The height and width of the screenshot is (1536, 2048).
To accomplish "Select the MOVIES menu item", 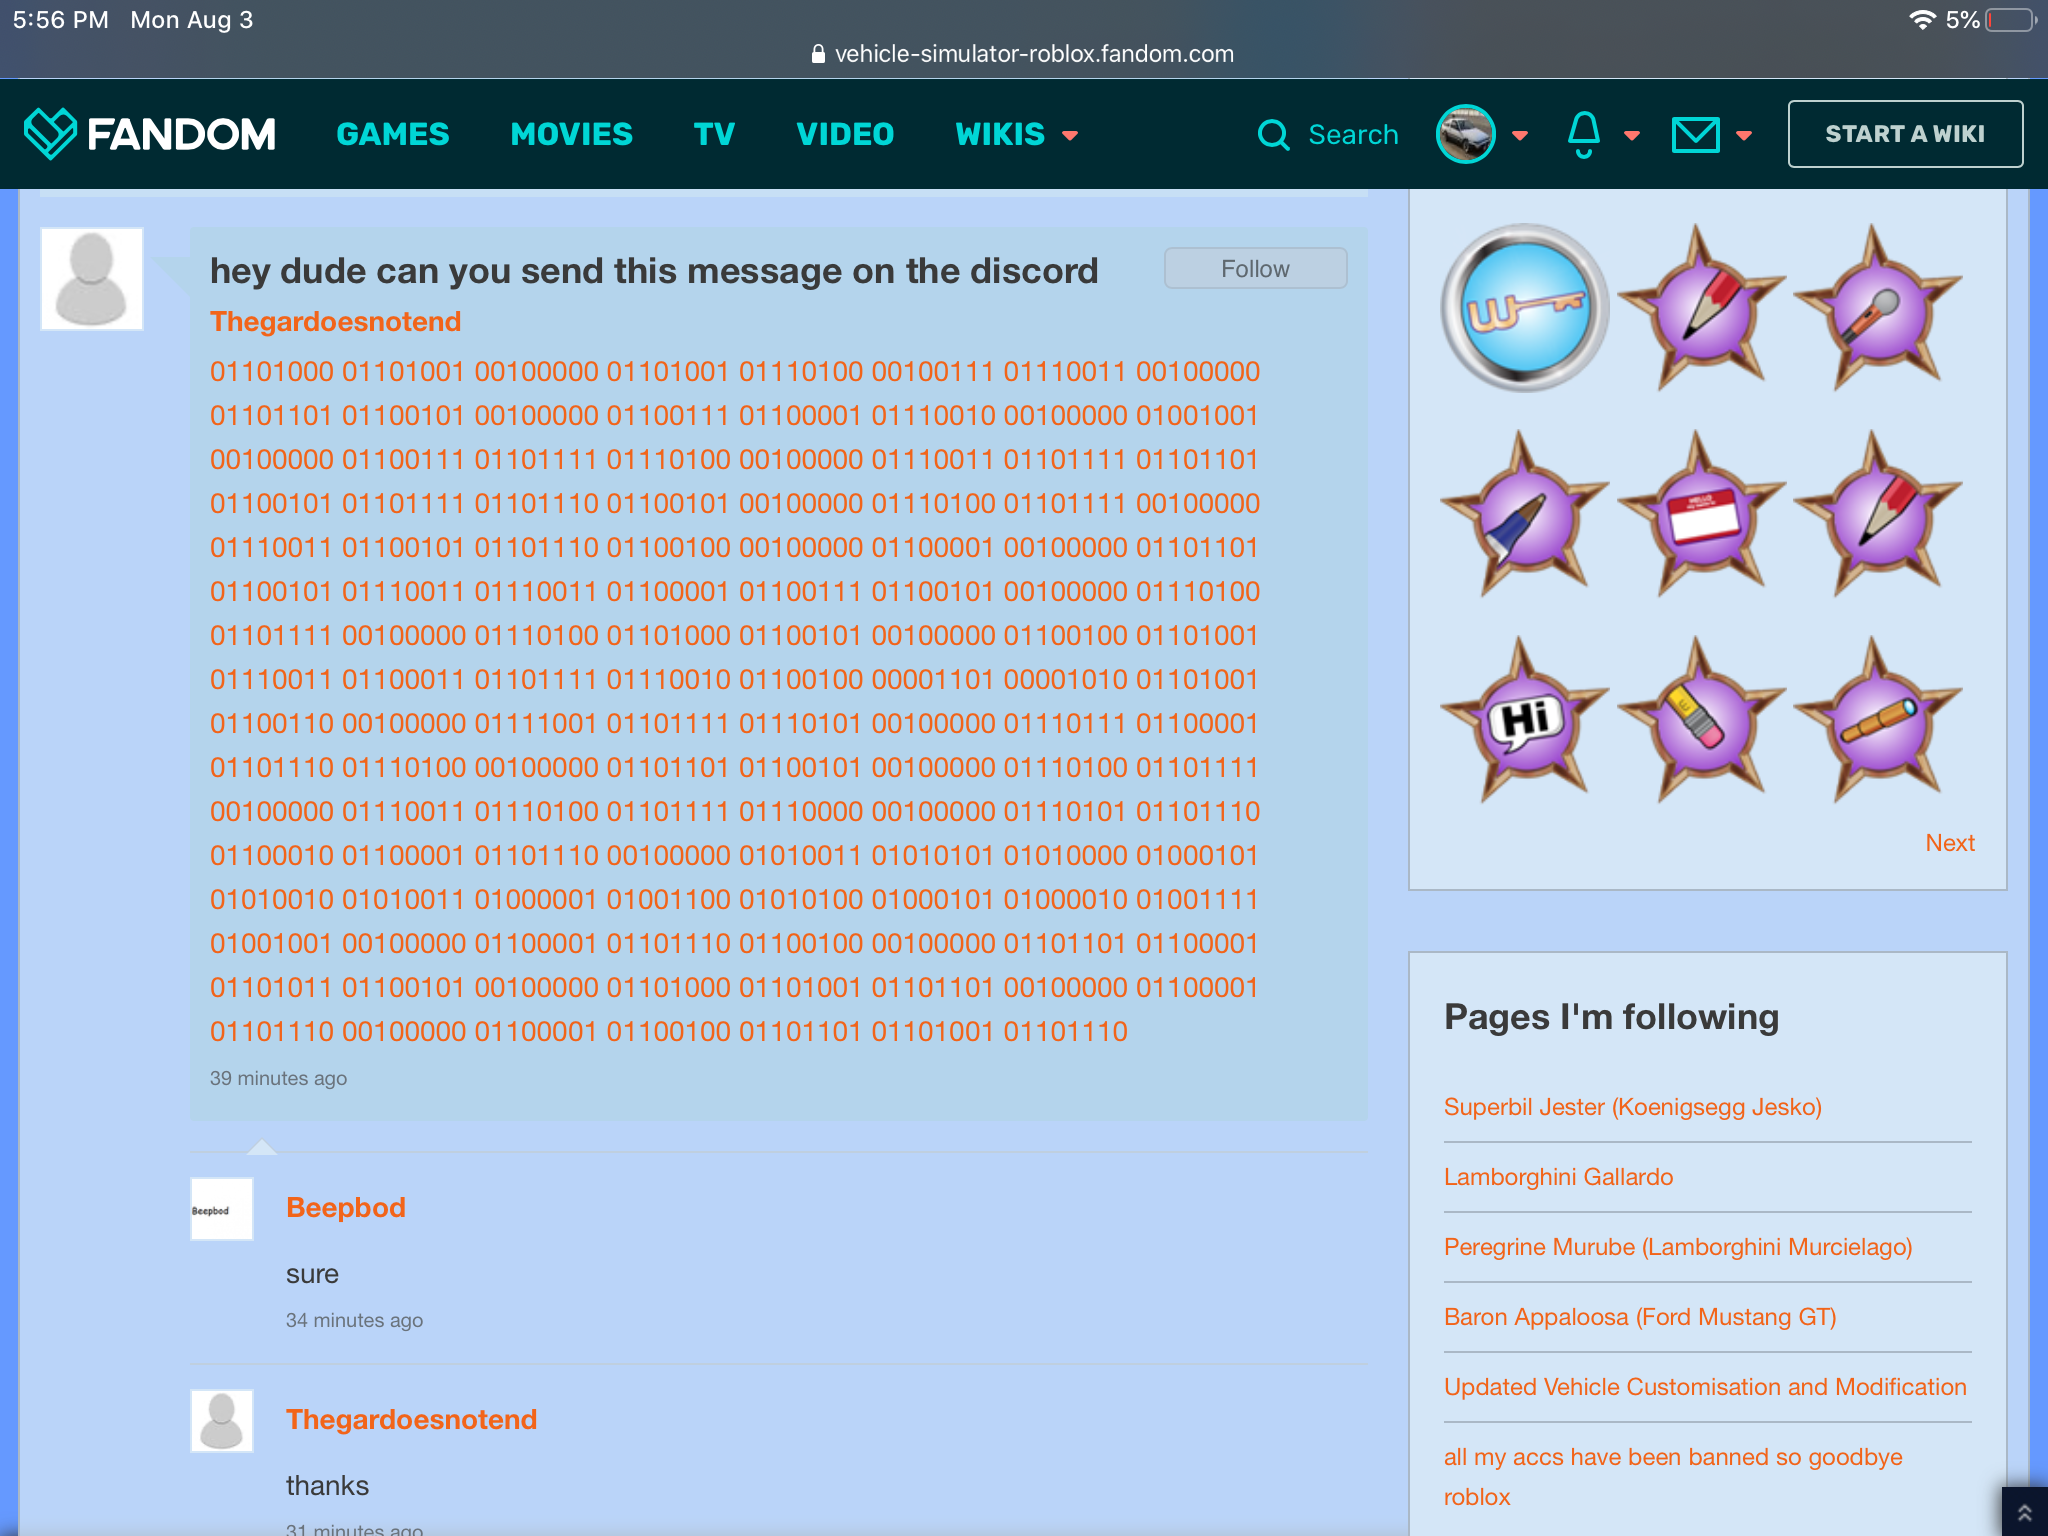I will click(x=571, y=132).
